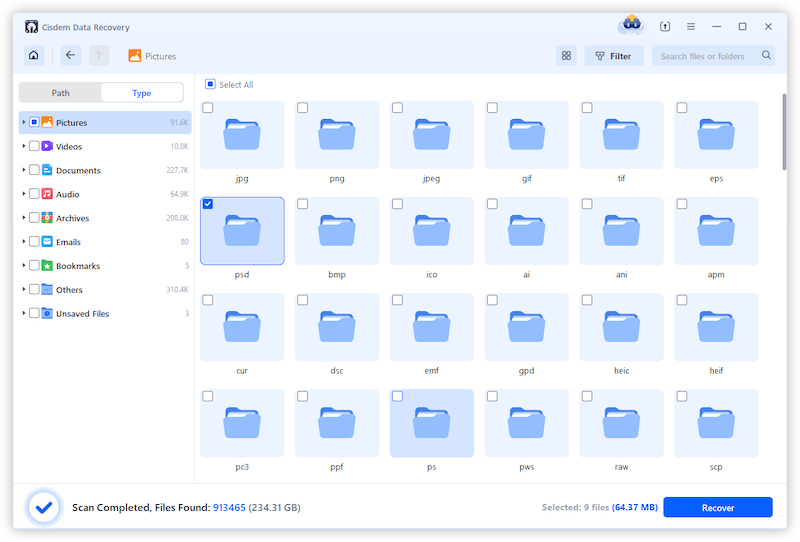
Task: Expand the Archives tree node
Action: (x=23, y=218)
